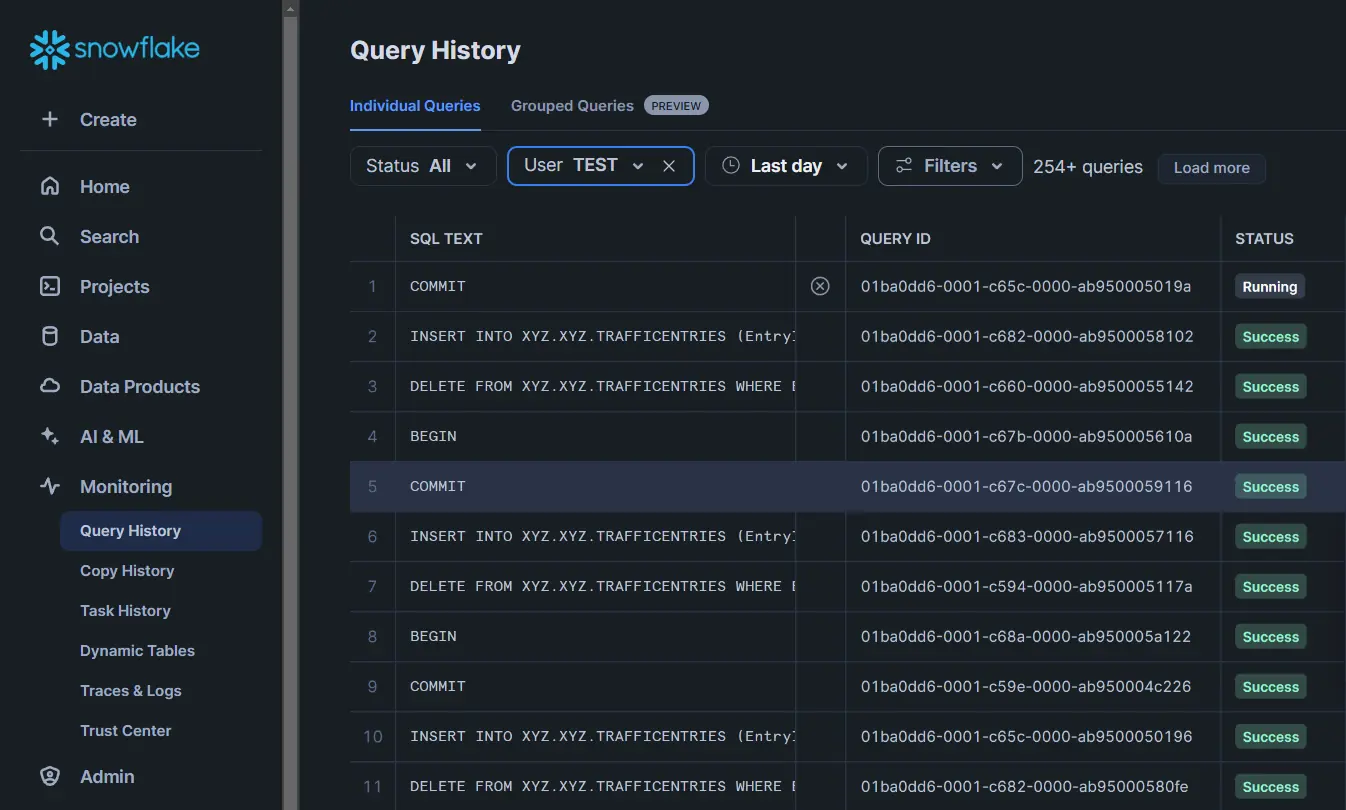
Task: Click the Data database icon
Action: click(49, 336)
